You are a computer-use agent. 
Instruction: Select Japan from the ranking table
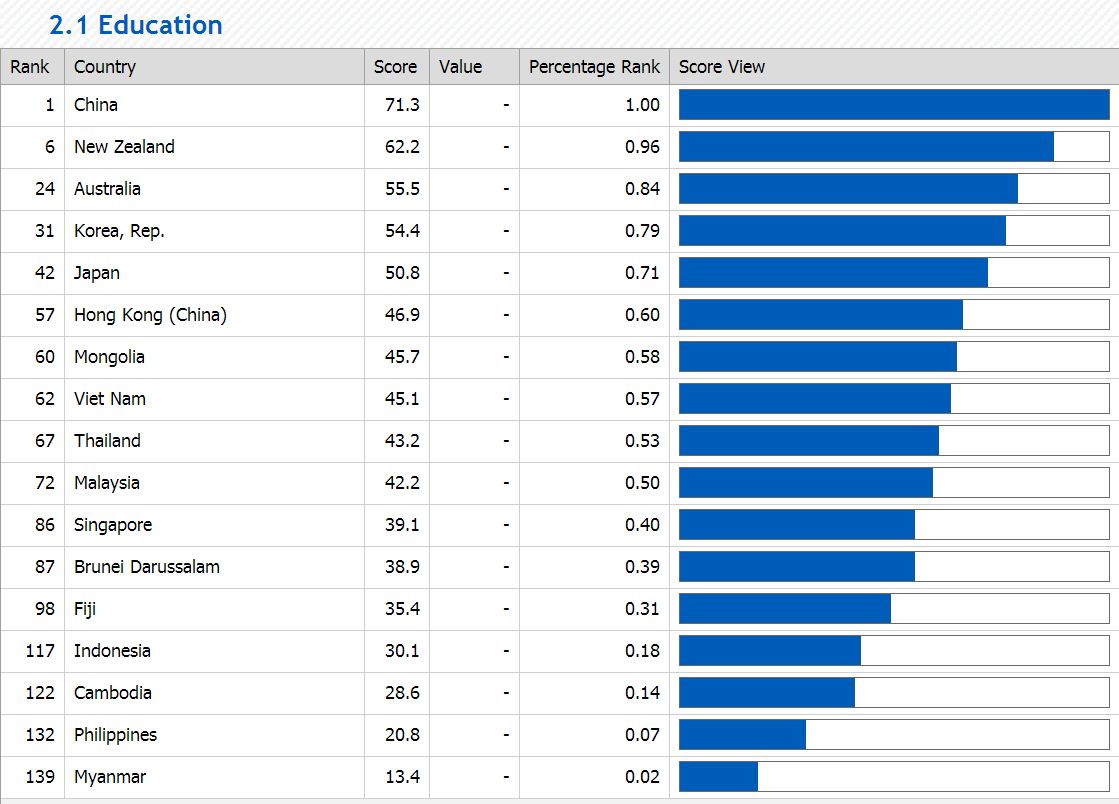97,272
